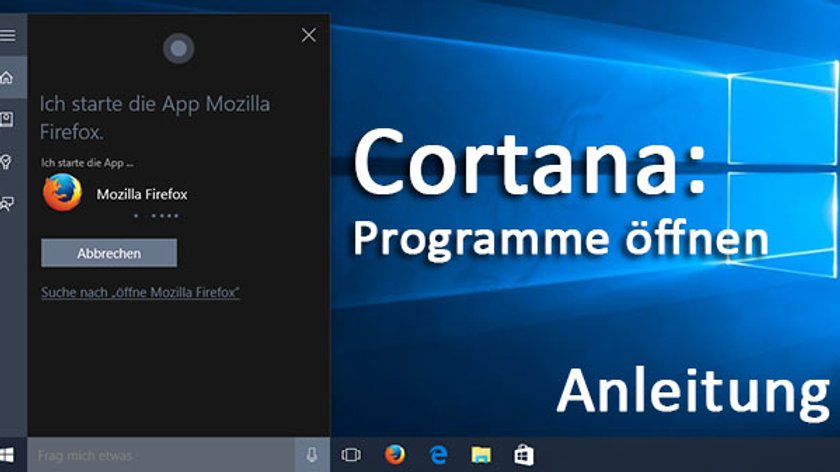Screen dimensions: 840x472
Task: Open File Explorer from taskbar
Action: tap(481, 455)
